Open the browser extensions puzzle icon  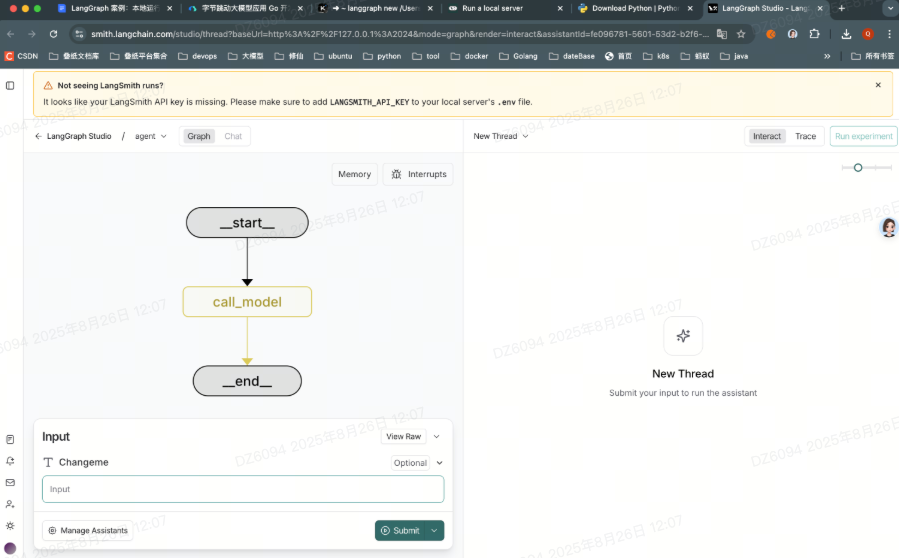tap(814, 34)
